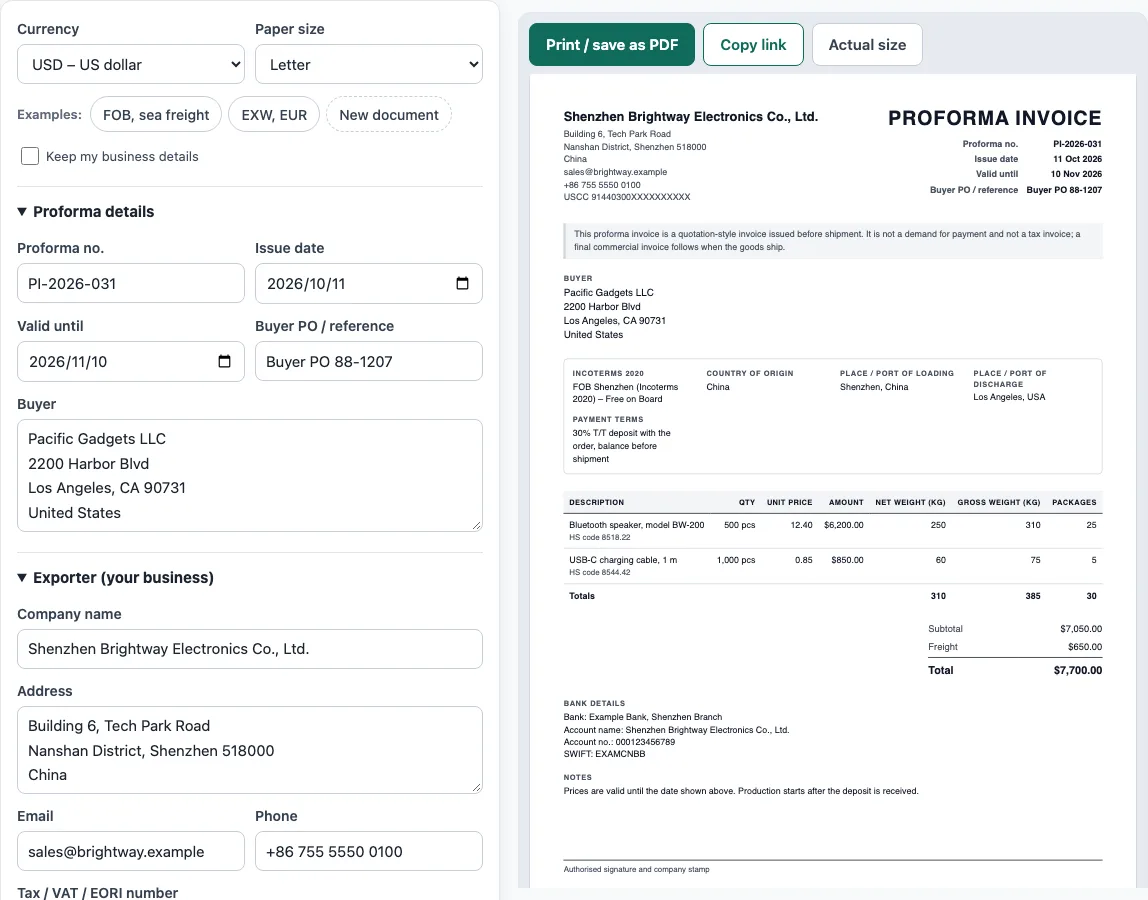Image resolution: width=1148 pixels, height=900 pixels.
Task: Click the Actual size button
Action: (x=867, y=45)
